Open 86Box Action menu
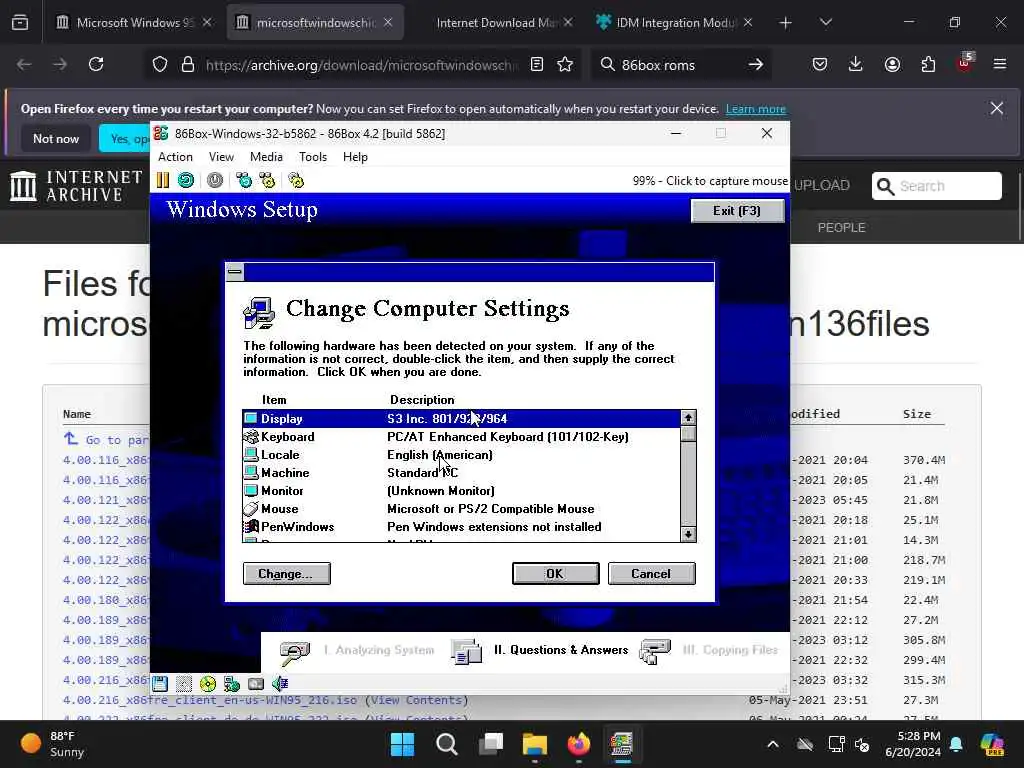The image size is (1024, 768). coord(176,157)
